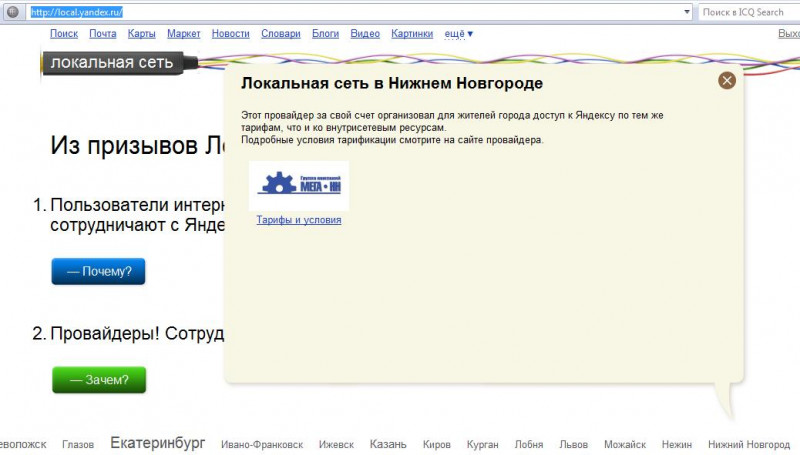The height and width of the screenshot is (455, 800).
Task: Open the Видео link
Action: click(x=365, y=34)
